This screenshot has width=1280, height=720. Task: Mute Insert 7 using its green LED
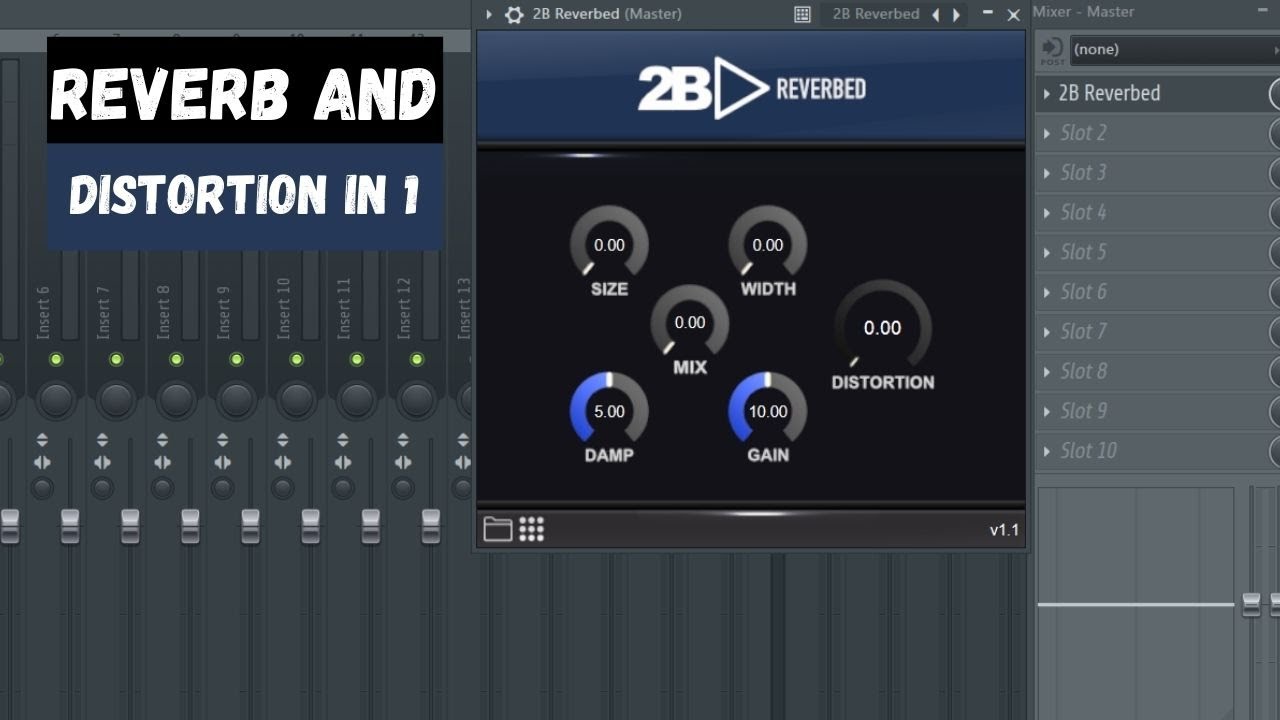(x=116, y=359)
